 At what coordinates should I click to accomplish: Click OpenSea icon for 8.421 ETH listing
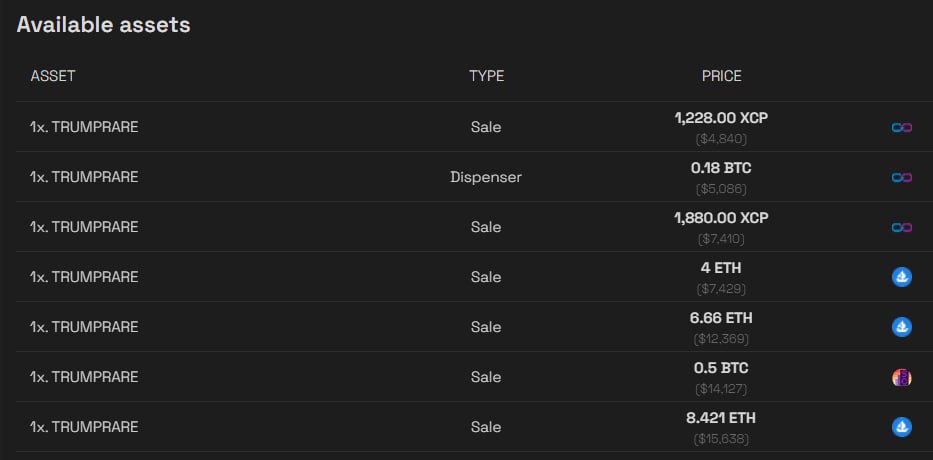point(901,427)
